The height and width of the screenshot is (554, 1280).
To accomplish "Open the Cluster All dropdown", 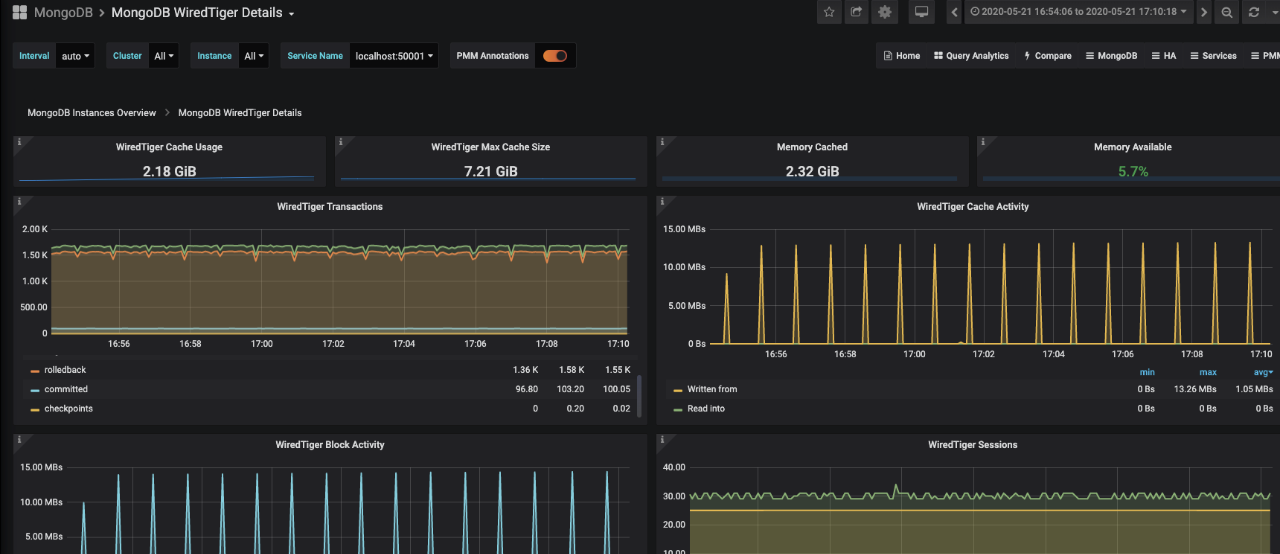I will pyautogui.click(x=164, y=56).
